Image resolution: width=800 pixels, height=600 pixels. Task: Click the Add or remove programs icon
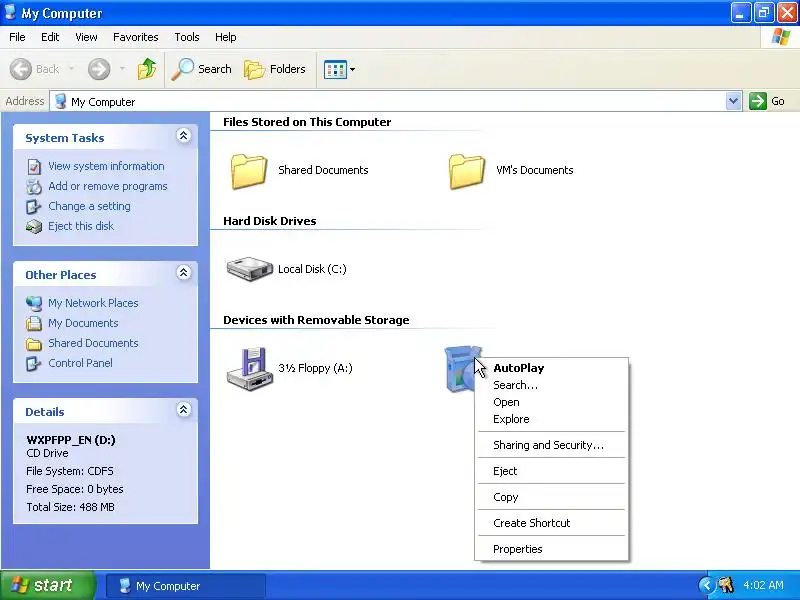[34, 186]
